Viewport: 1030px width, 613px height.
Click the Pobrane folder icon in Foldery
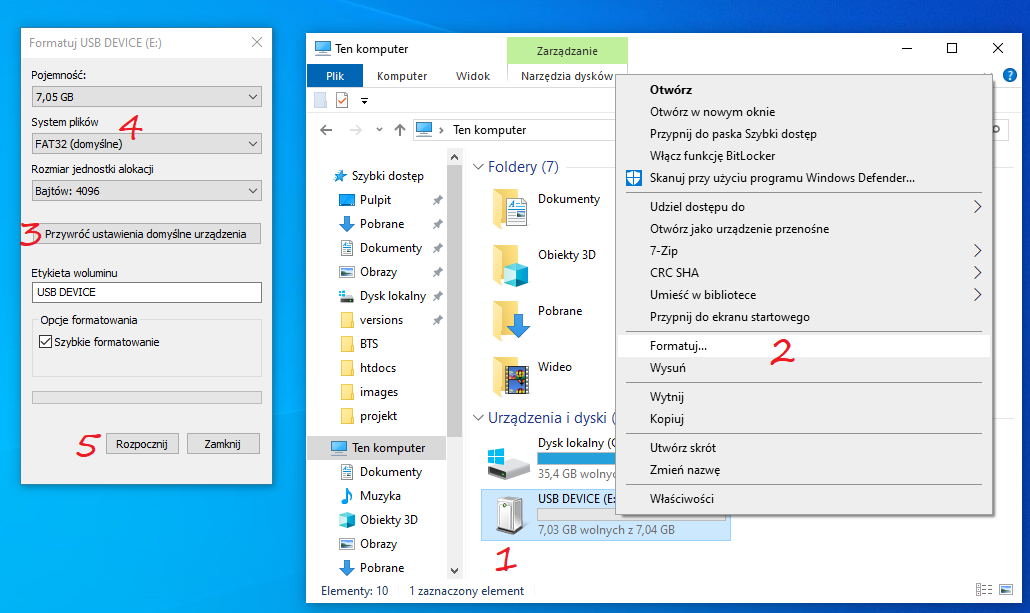(510, 321)
